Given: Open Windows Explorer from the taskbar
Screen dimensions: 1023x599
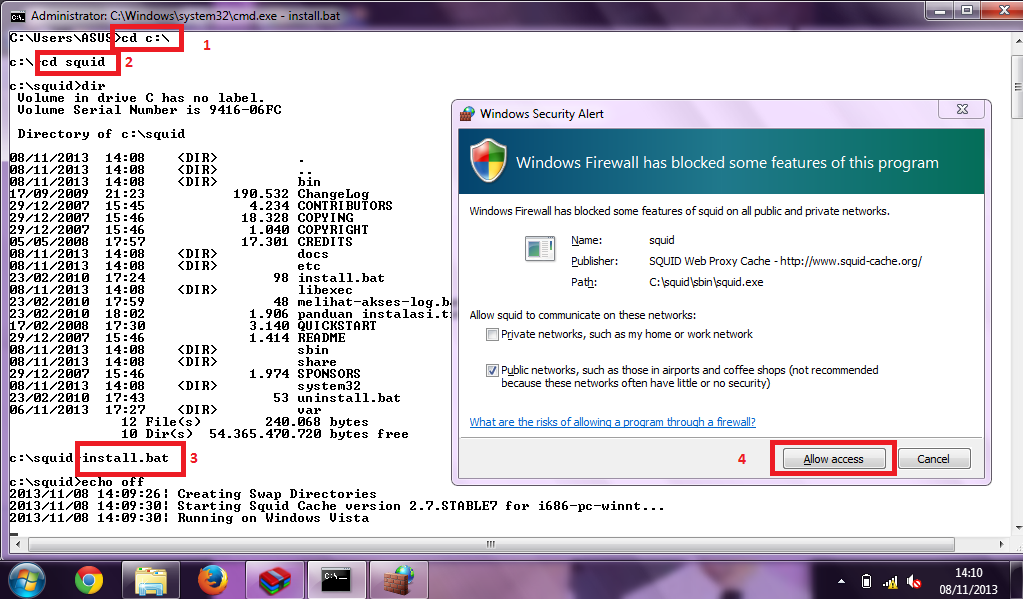Looking at the screenshot, I should click(x=151, y=580).
